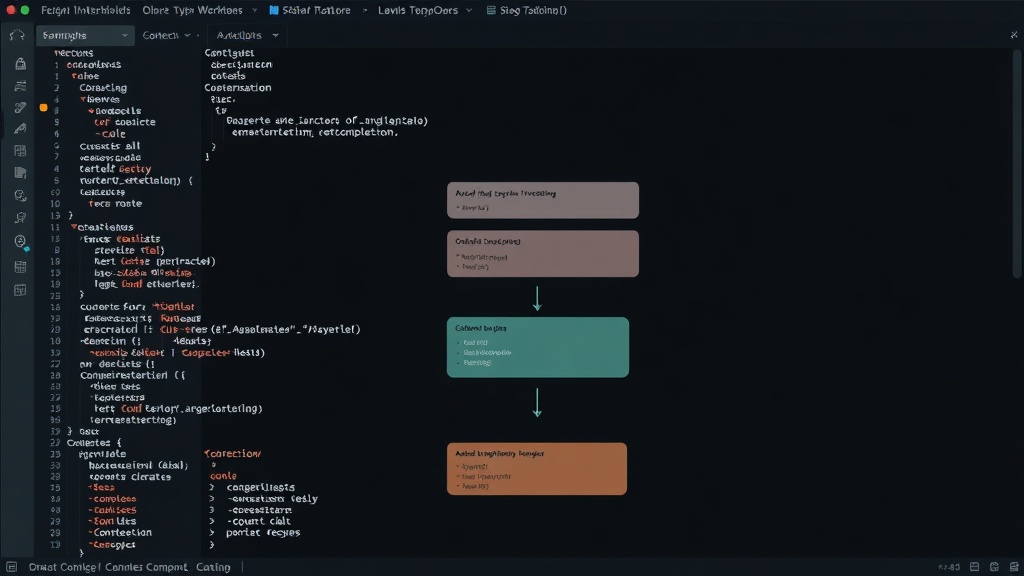The height and width of the screenshot is (576, 1024).
Task: Select the 'Lavis TenpOors' breadcrumb
Action: click(418, 10)
